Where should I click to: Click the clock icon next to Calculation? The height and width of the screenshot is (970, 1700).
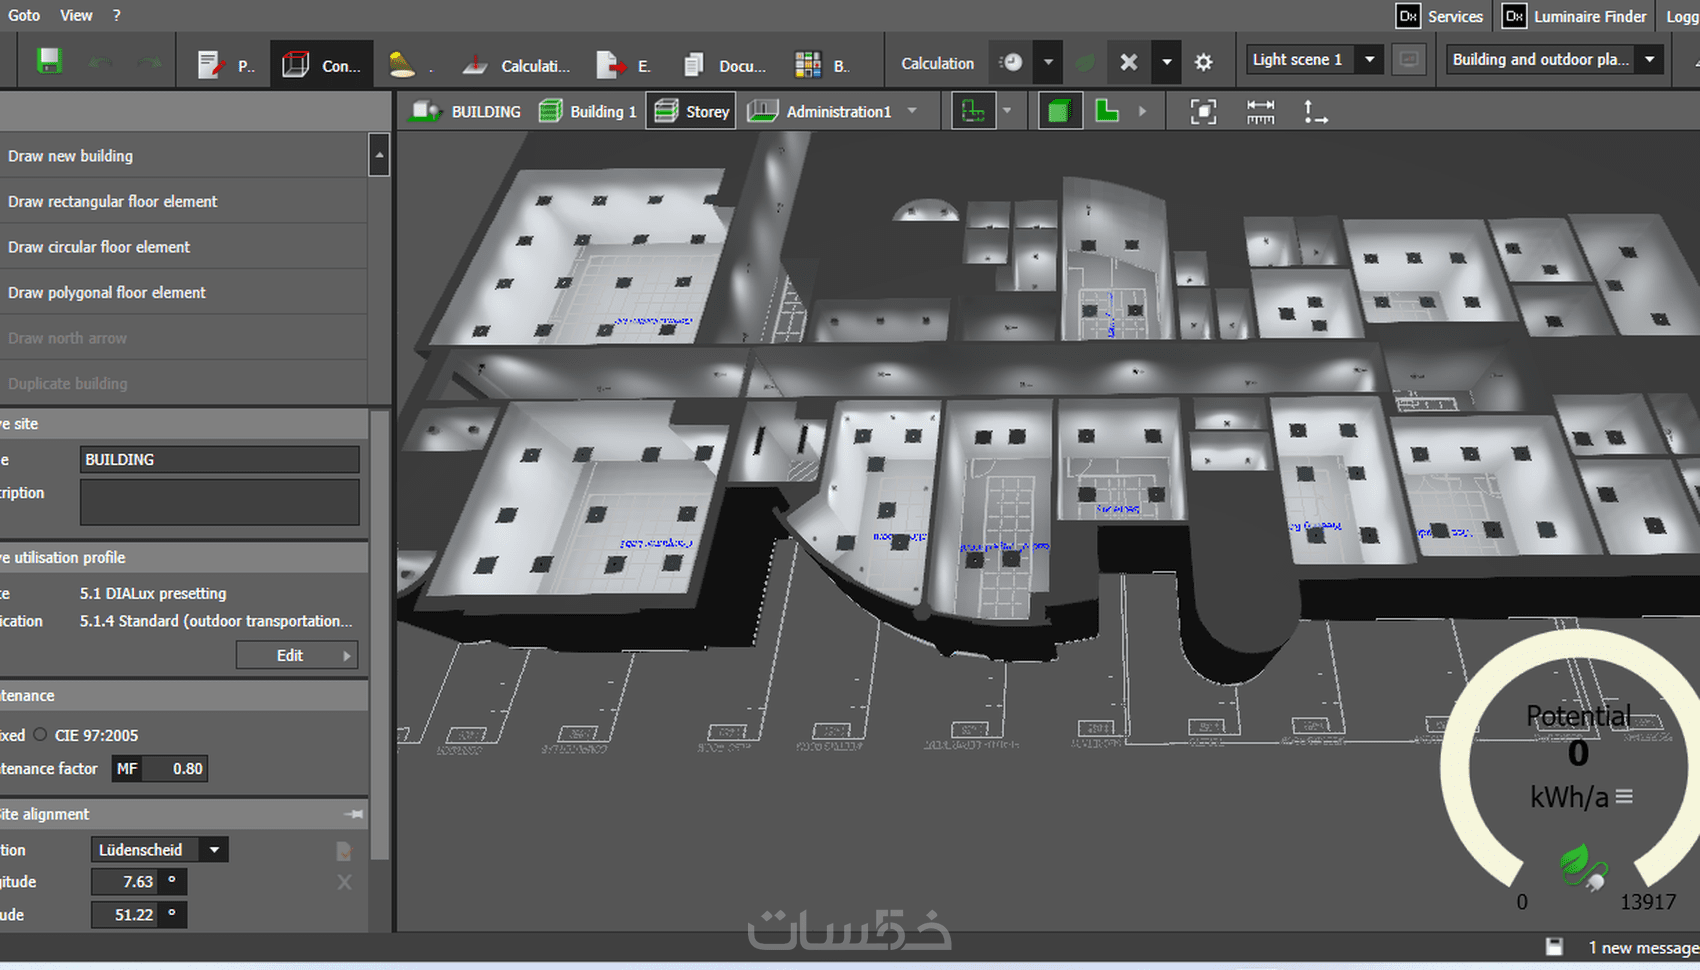1012,62
